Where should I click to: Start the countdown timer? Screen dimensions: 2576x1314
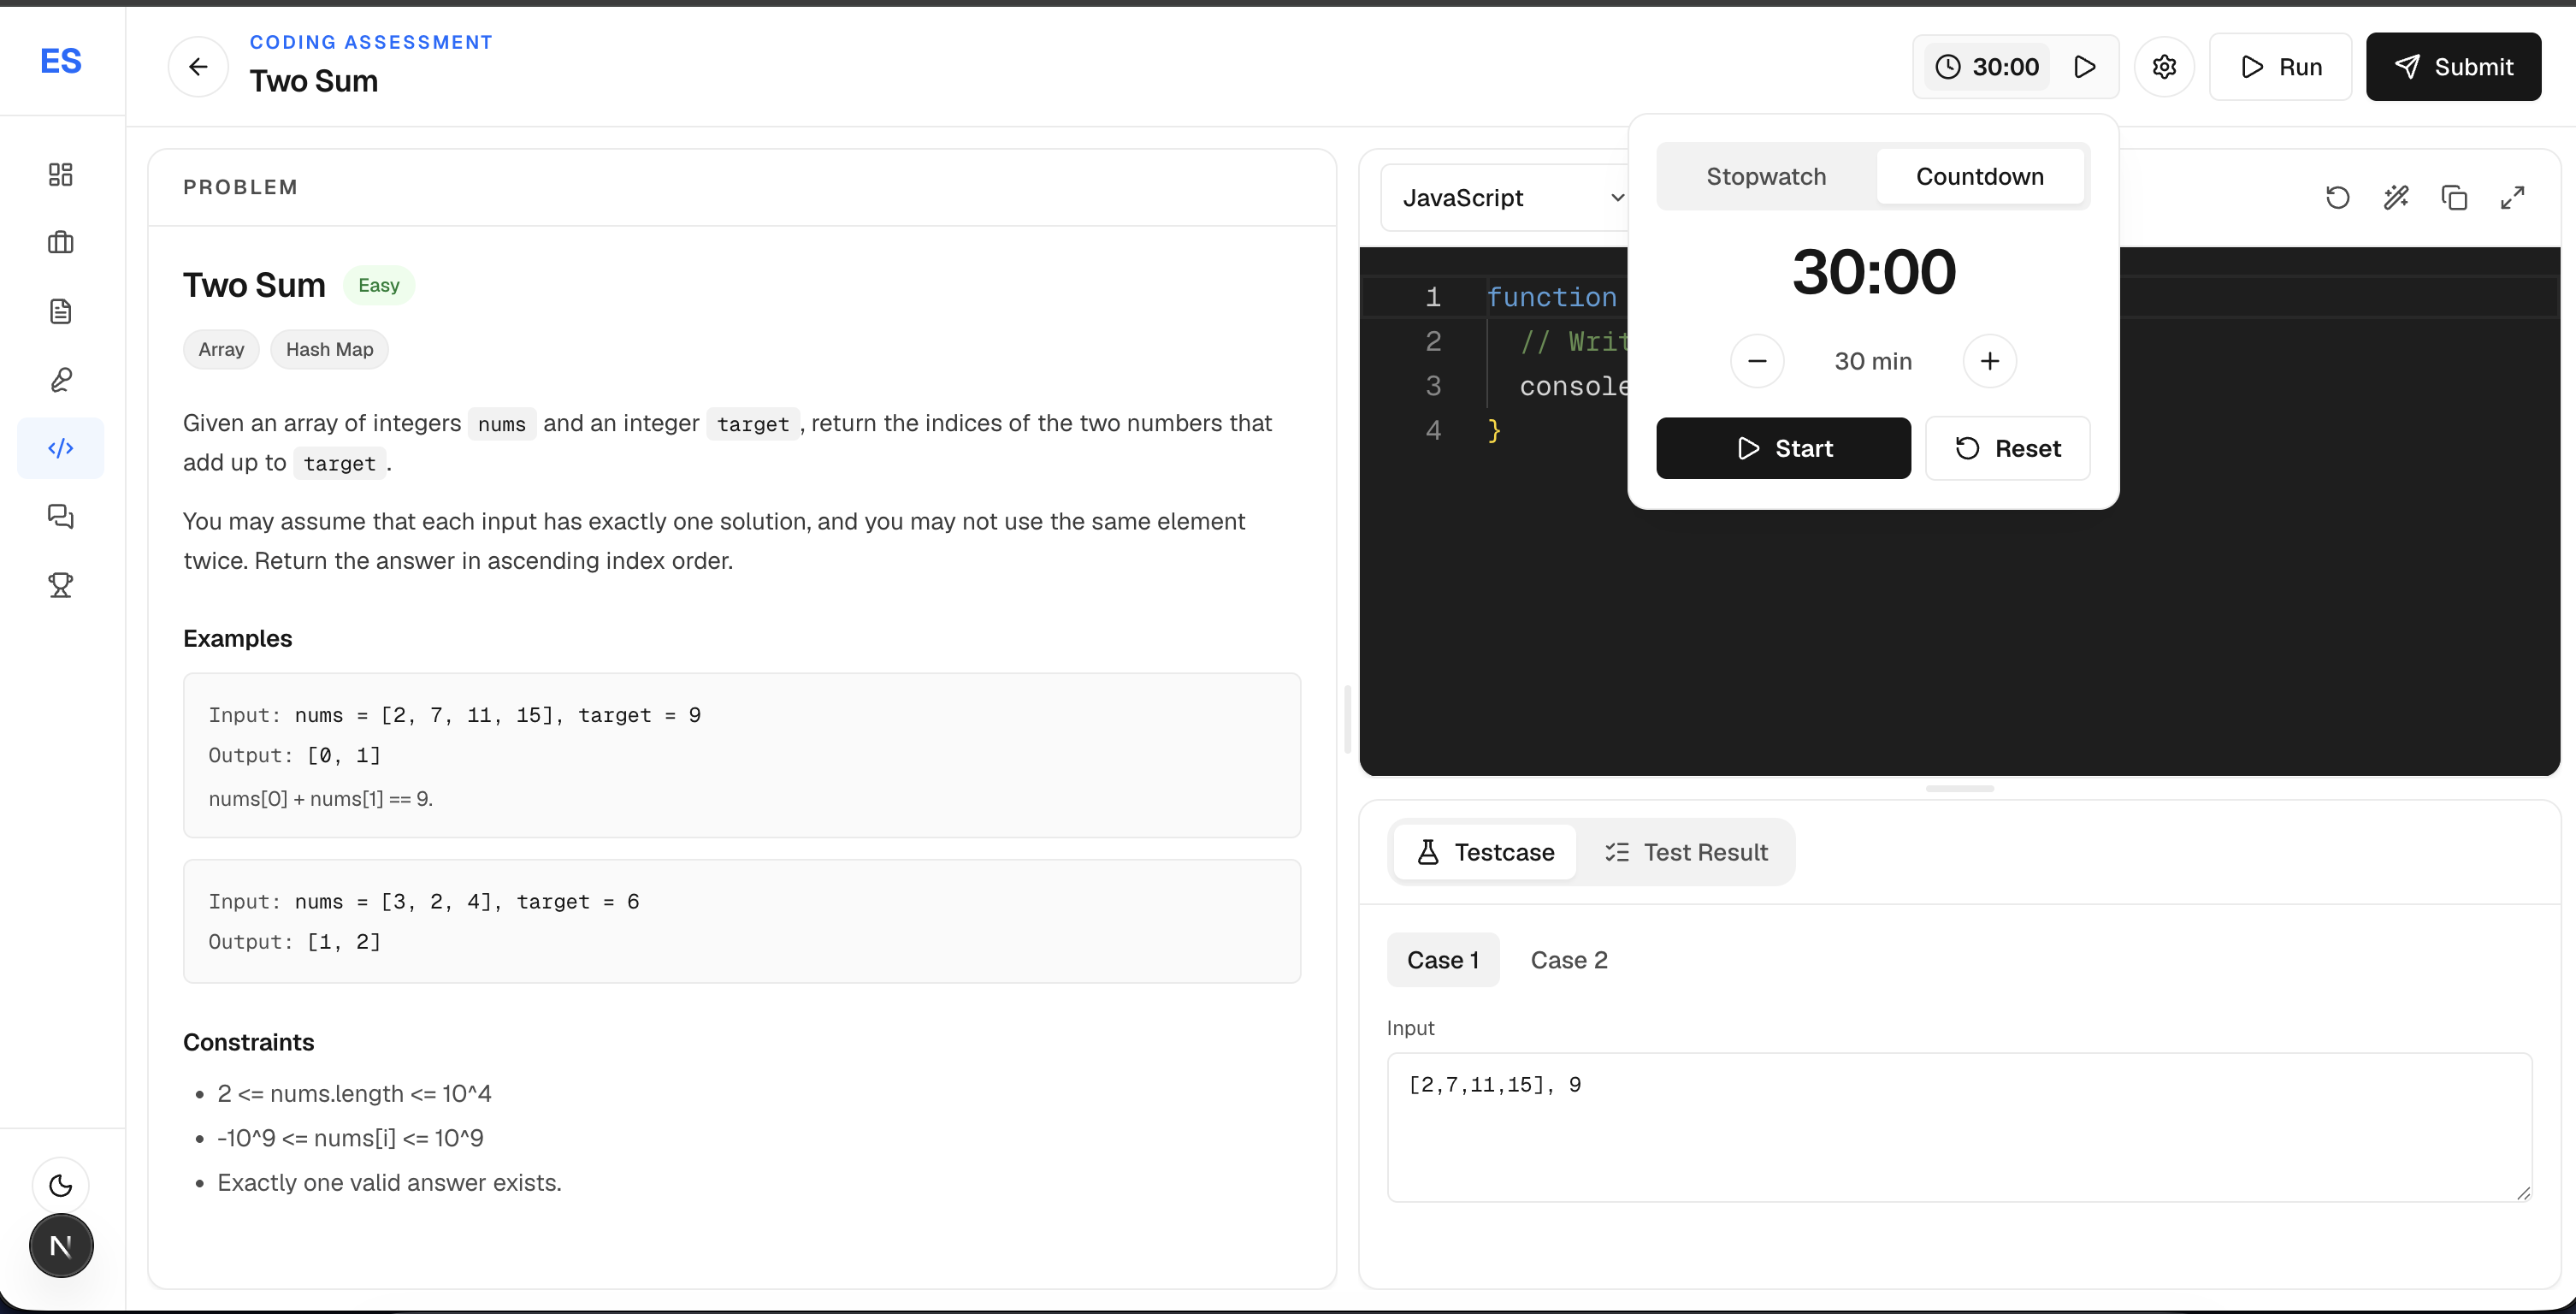[1784, 448]
